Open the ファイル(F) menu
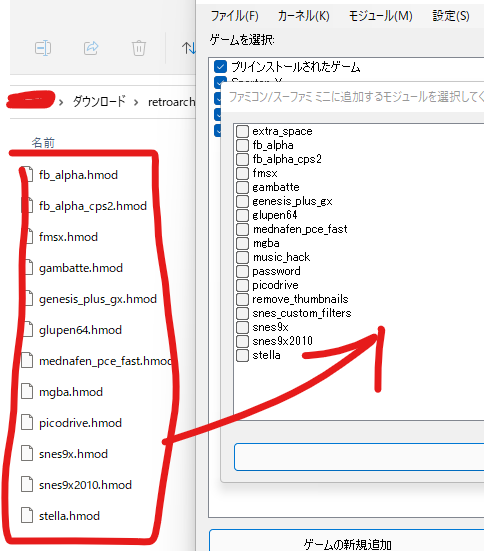The height and width of the screenshot is (551, 484). [234, 16]
